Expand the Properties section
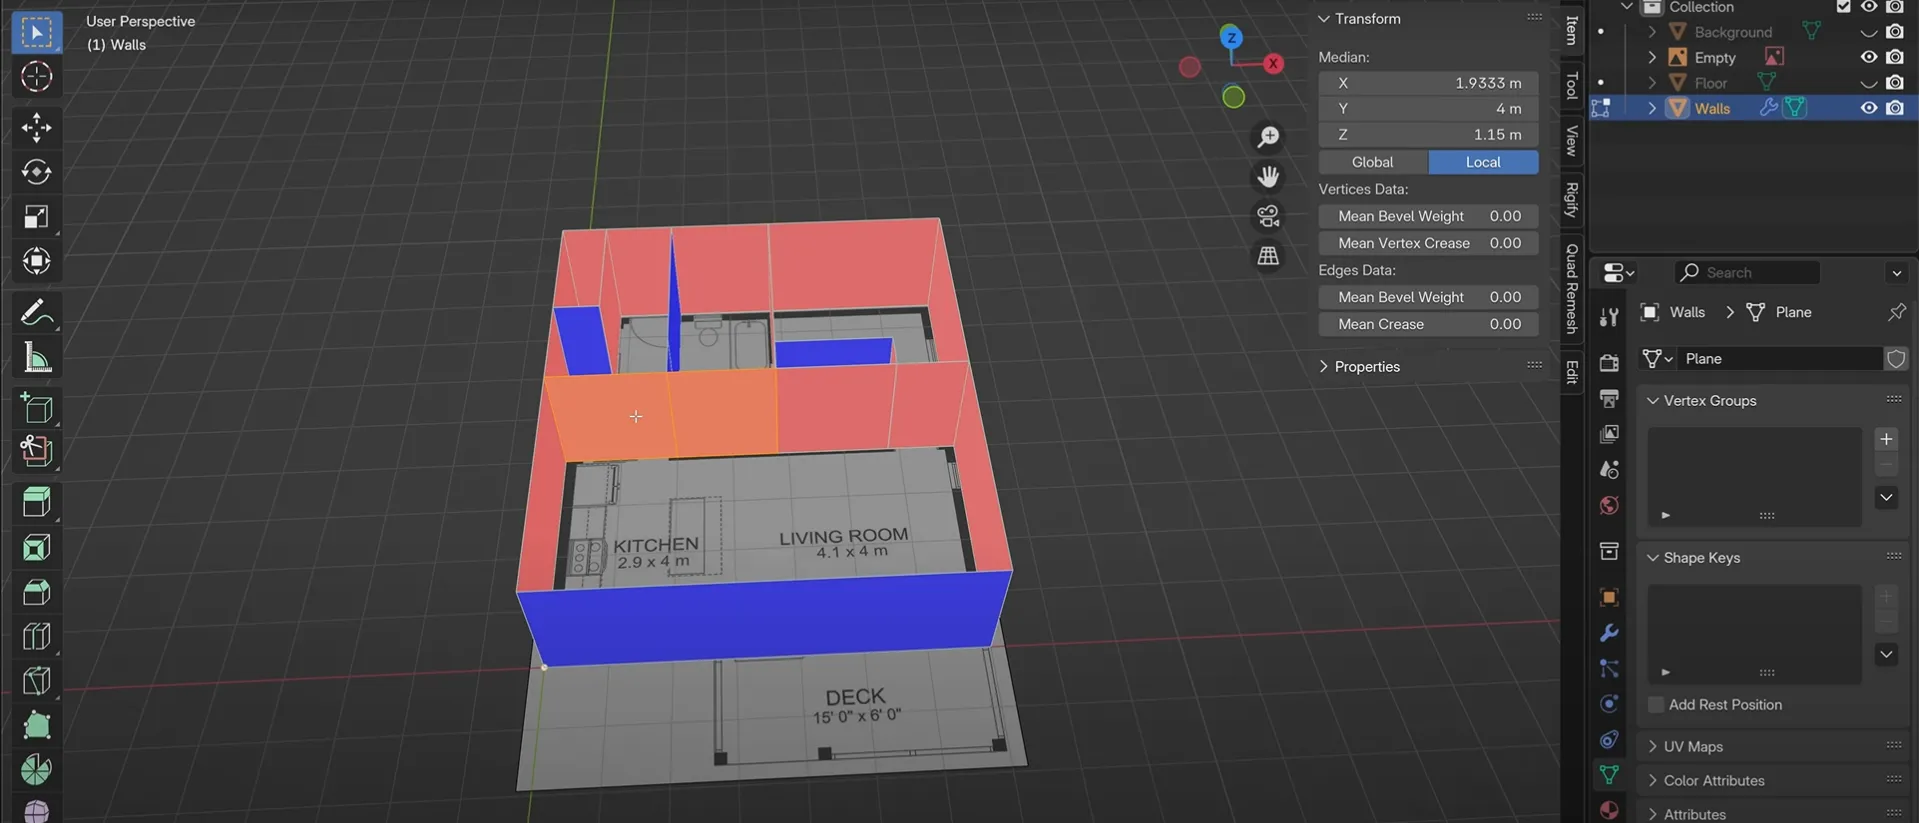 coord(1366,367)
